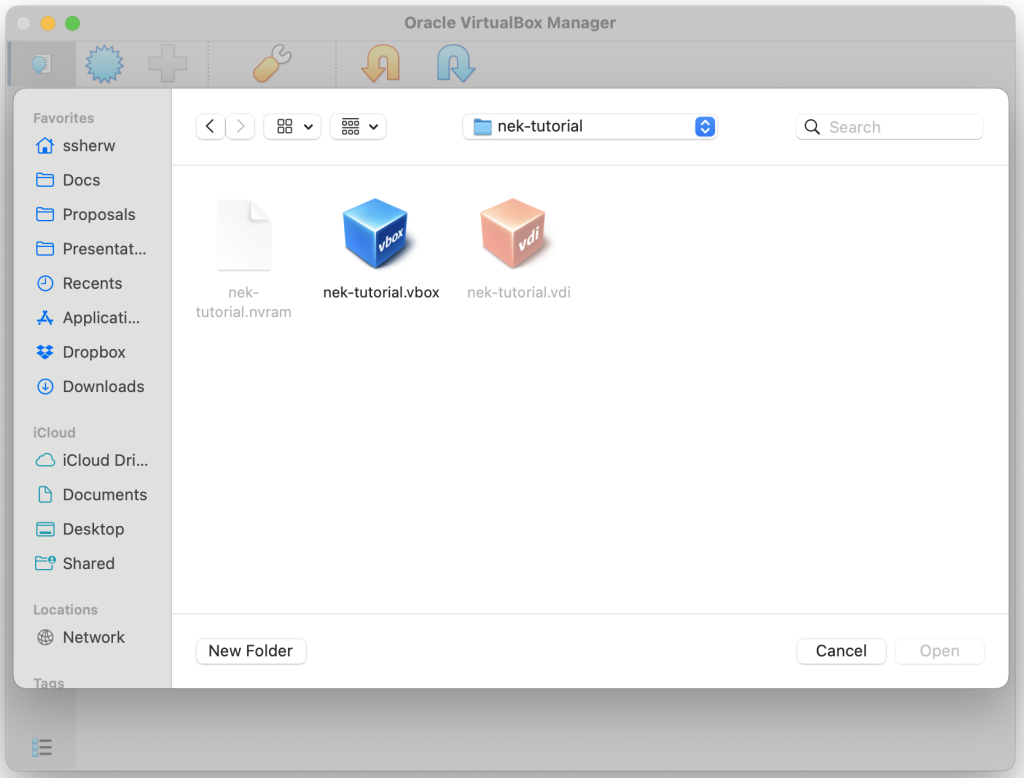Click the VirtualBox wrench settings icon
Viewport: 1024px width, 778px height.
click(x=271, y=65)
